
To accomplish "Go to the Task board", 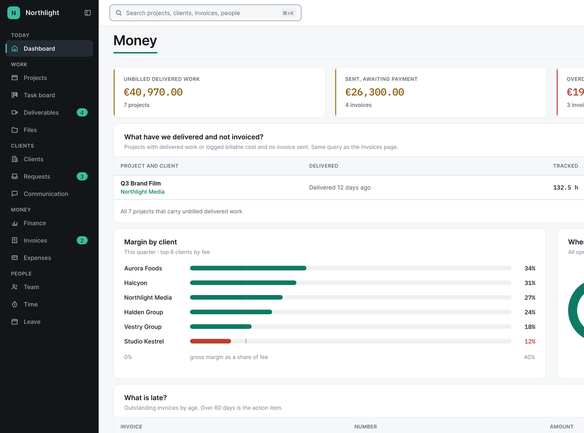I will coord(49,95).
